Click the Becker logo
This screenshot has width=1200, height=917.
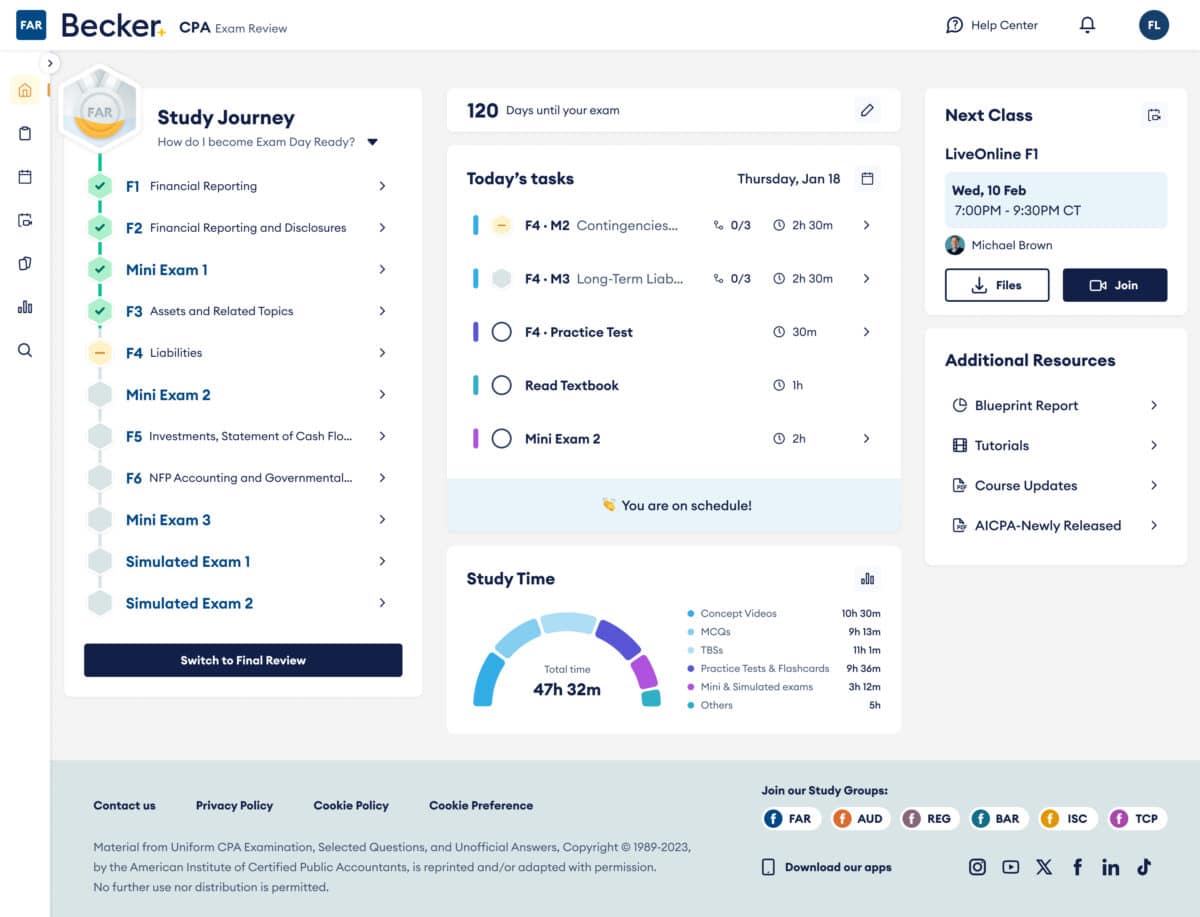coord(112,26)
